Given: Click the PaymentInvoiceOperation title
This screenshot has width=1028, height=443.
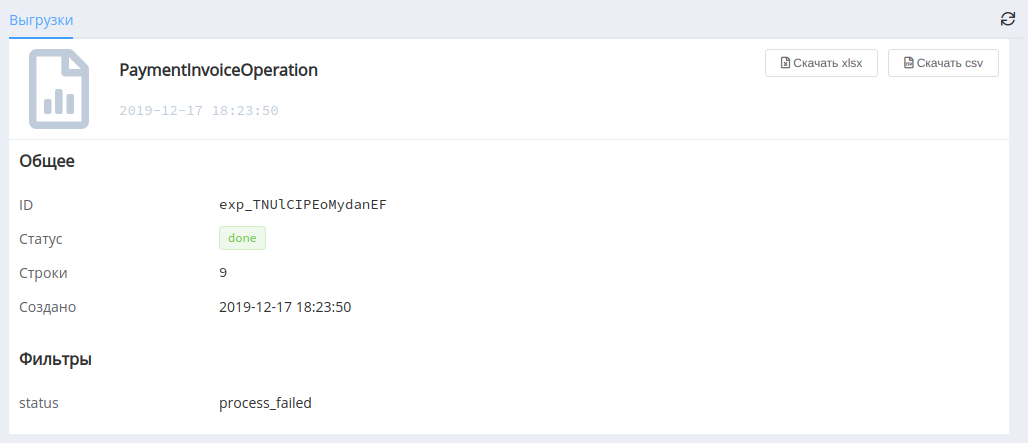Looking at the screenshot, I should click(218, 71).
